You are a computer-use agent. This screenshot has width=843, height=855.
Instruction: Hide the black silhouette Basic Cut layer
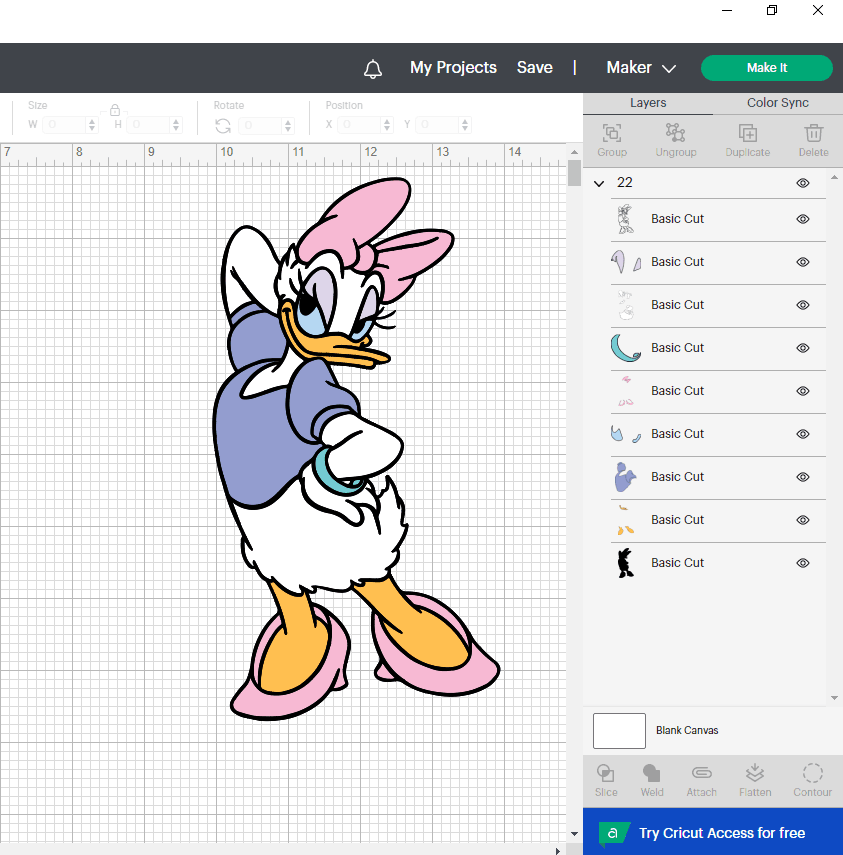(802, 563)
